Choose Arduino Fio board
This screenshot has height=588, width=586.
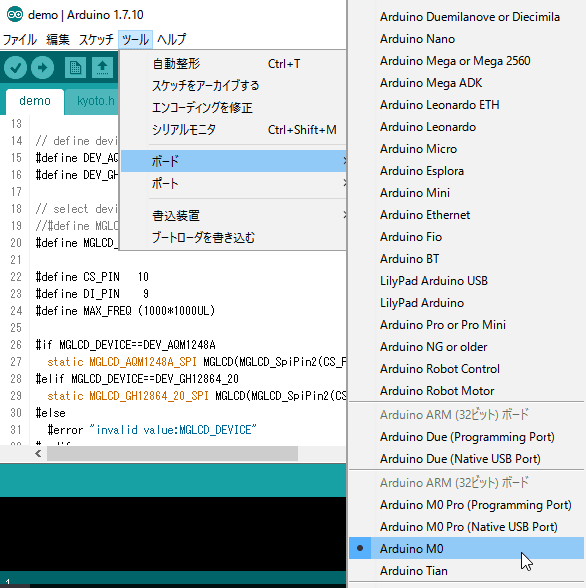[466, 237]
